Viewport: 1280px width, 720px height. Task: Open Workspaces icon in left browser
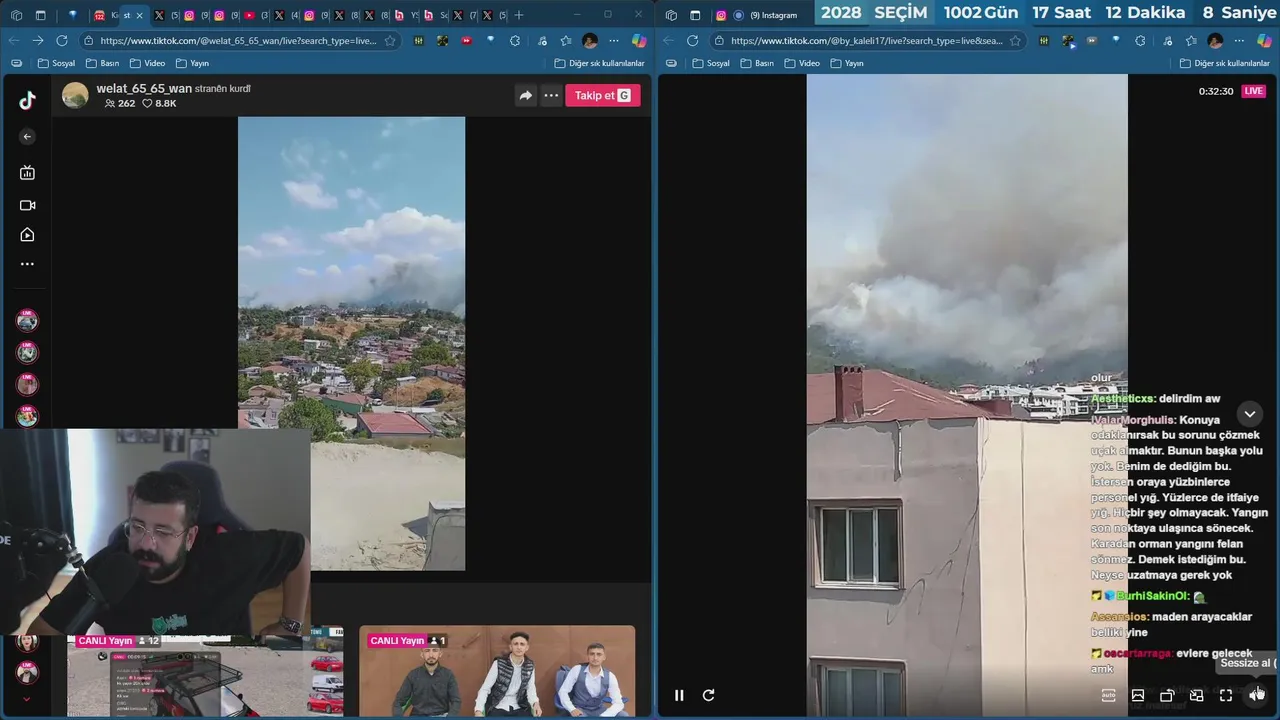16,15
